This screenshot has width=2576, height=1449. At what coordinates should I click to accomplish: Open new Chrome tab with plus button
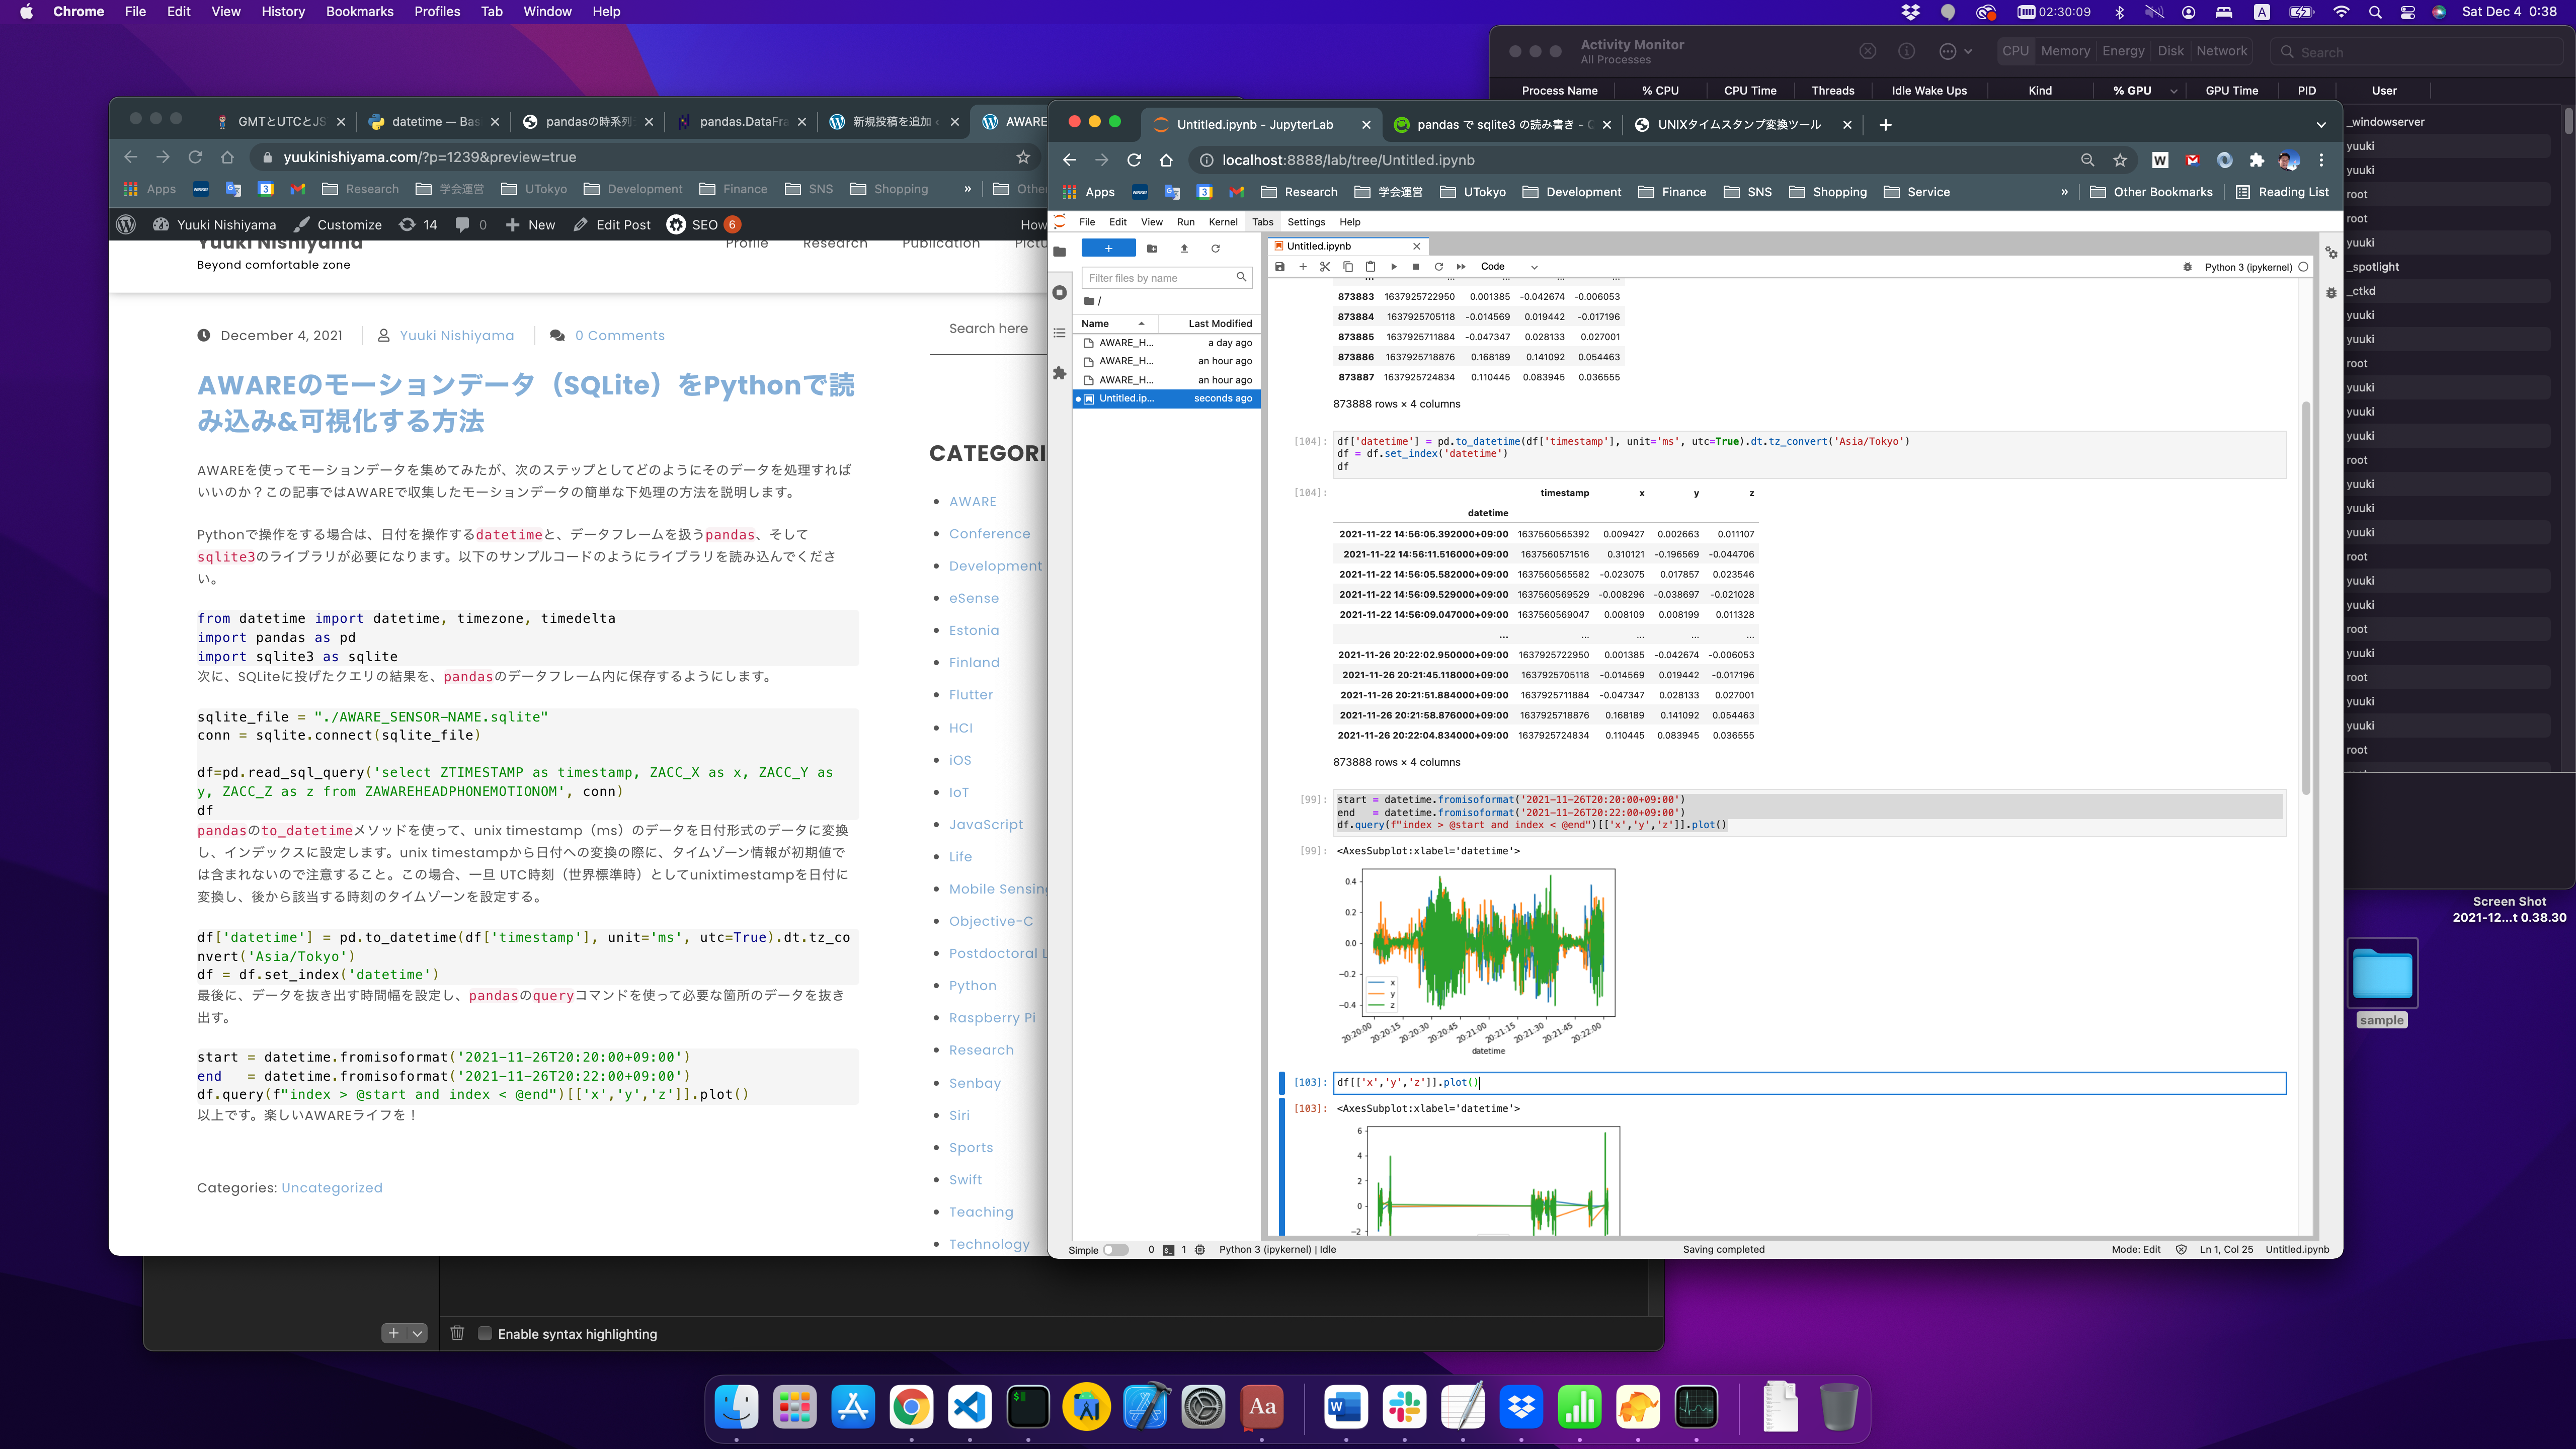(x=1885, y=124)
